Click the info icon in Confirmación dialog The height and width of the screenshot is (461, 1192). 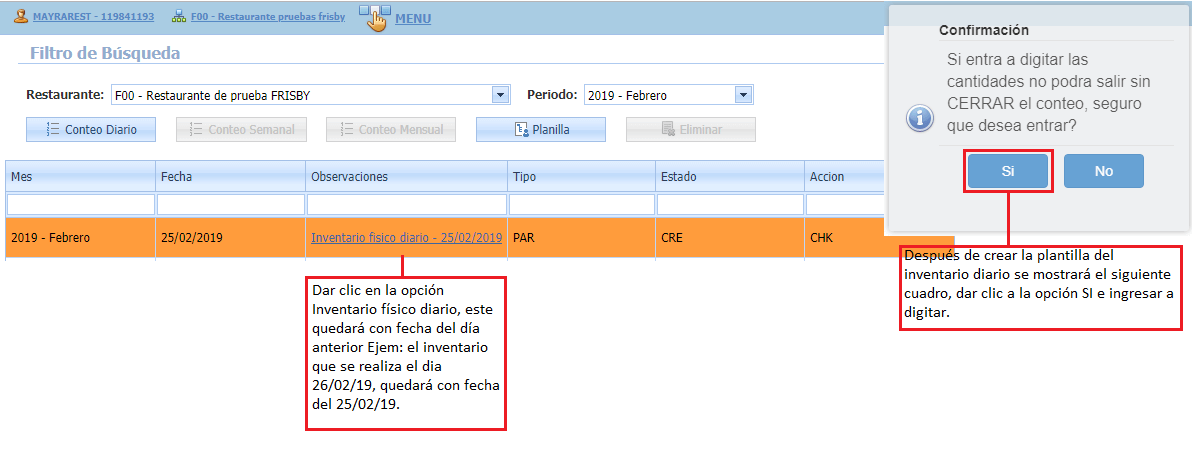pyautogui.click(x=921, y=119)
